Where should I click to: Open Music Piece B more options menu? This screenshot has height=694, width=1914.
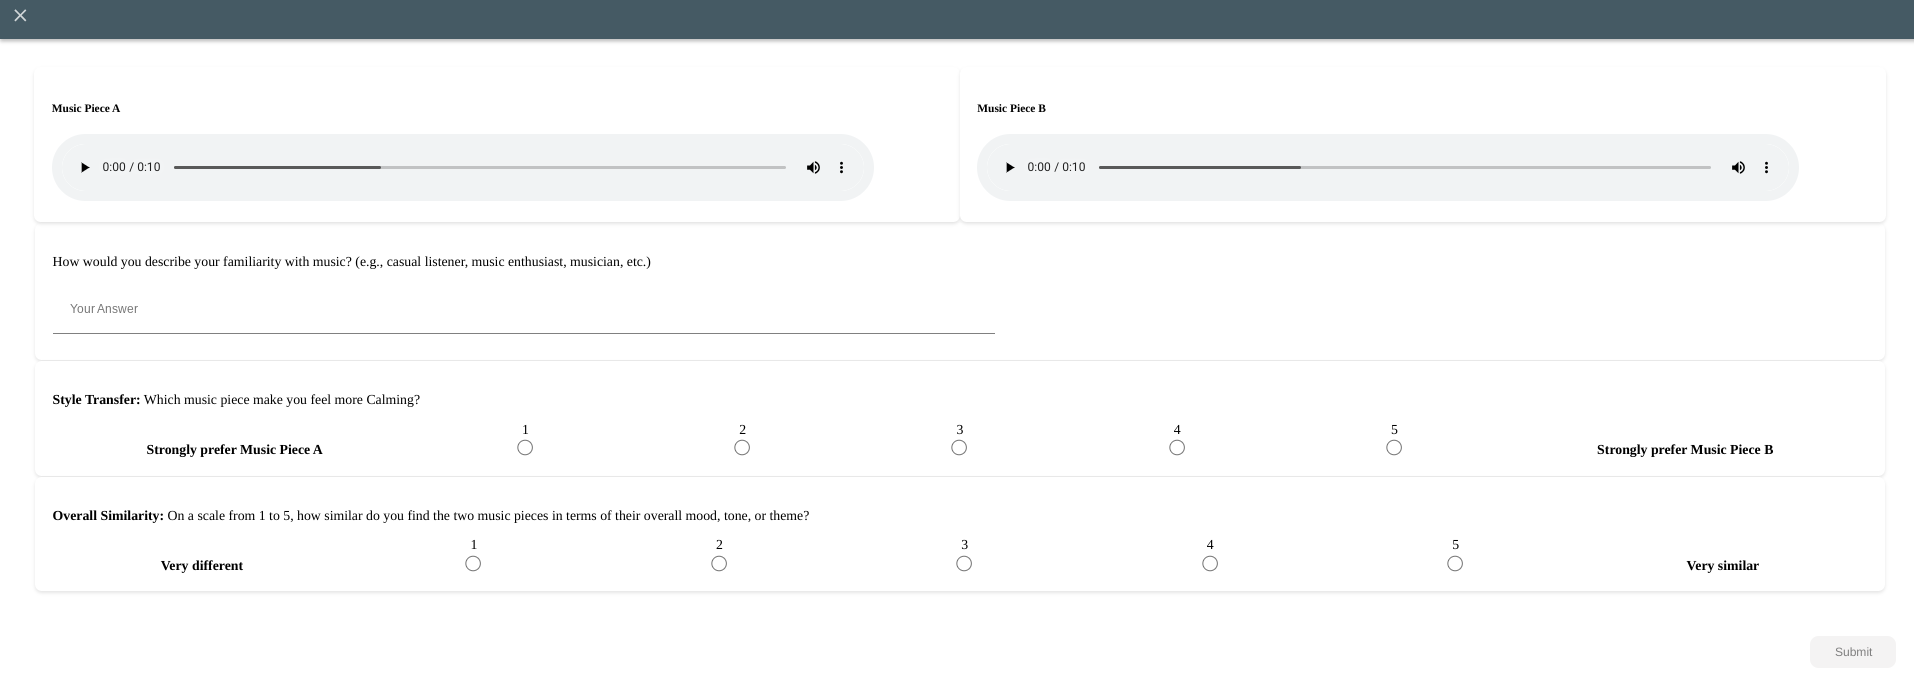(x=1766, y=168)
